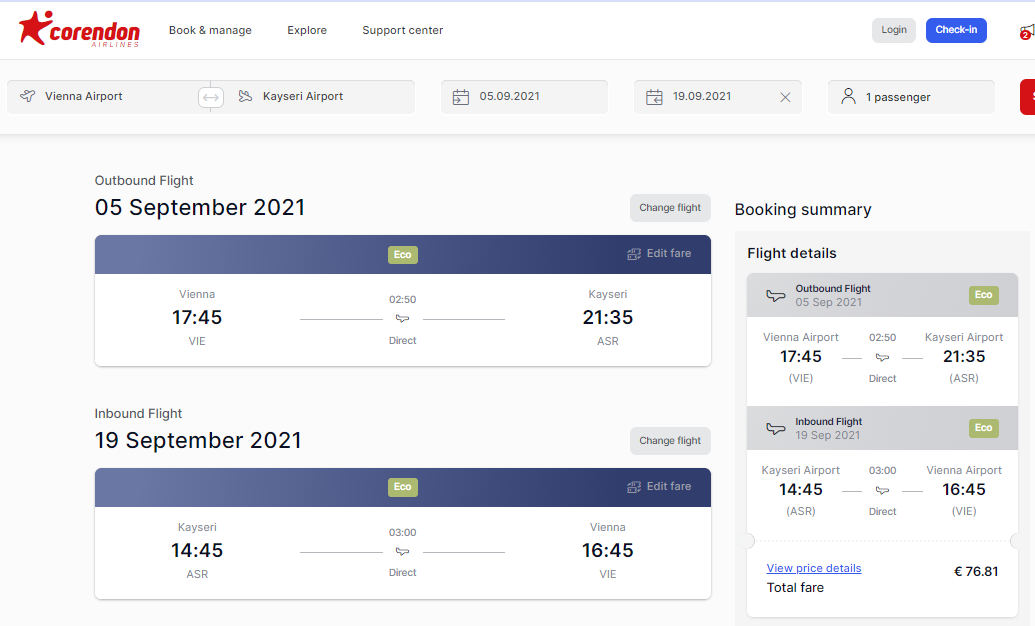Screen dimensions: 1035x626
Task: Click the Corendon Airlines star logo
Action: pos(79,29)
